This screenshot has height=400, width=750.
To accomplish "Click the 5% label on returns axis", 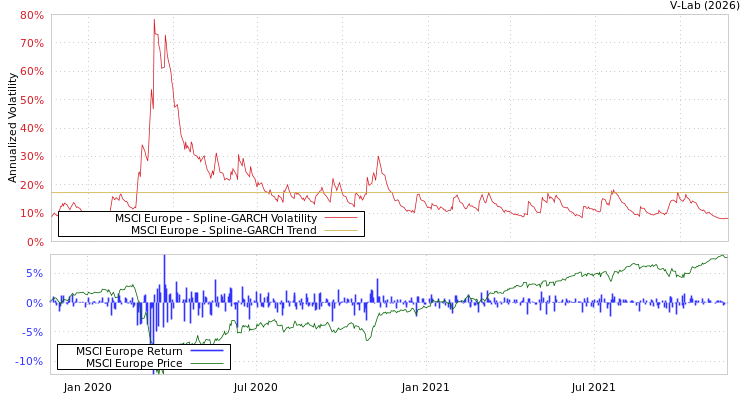I will 34,273.
